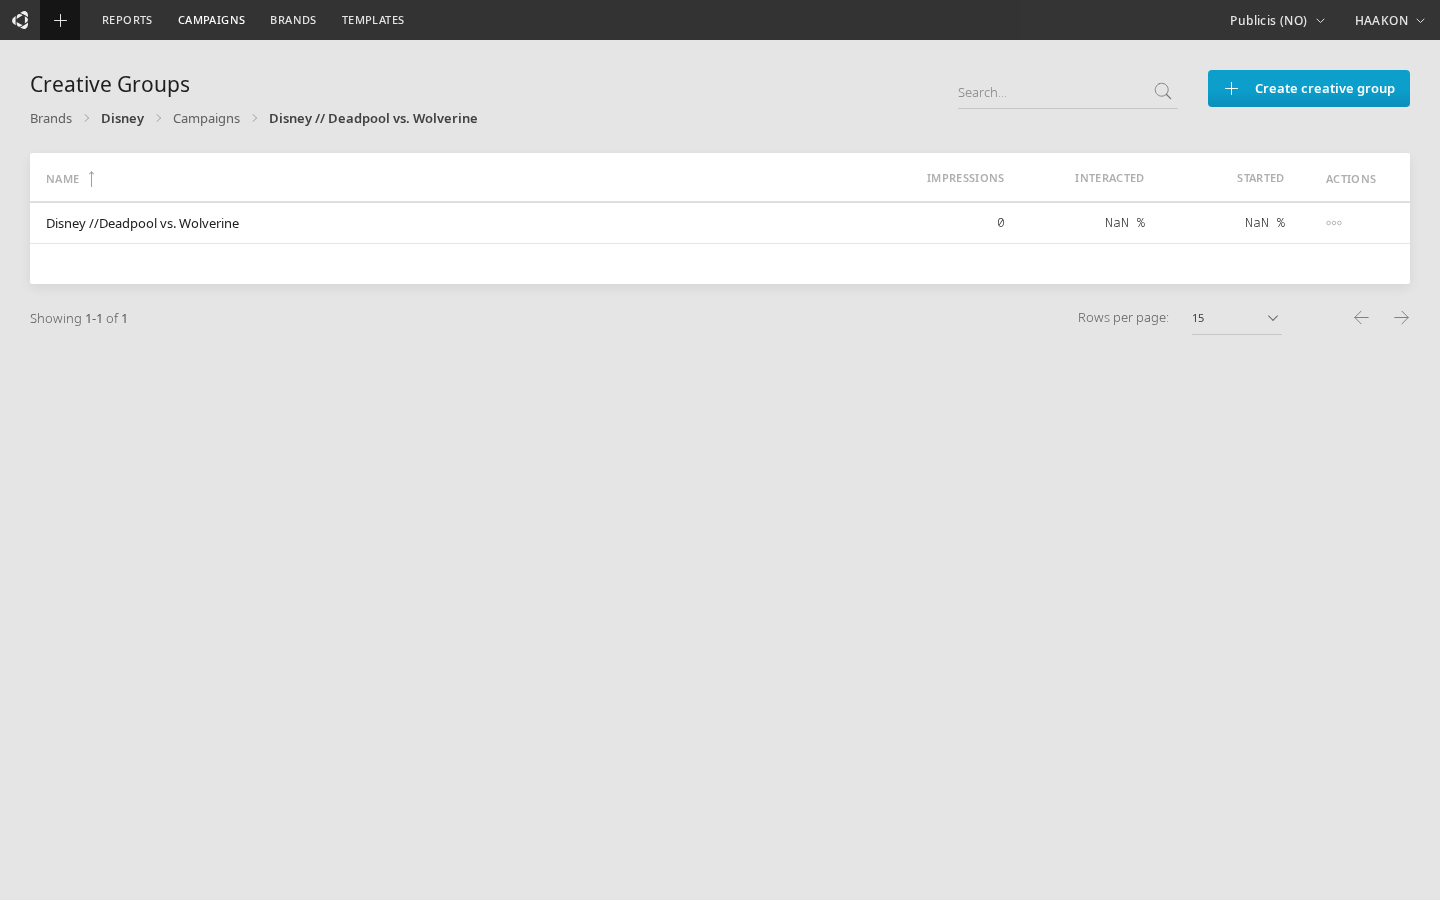Go to the previous page arrow
Image resolution: width=1440 pixels, height=900 pixels.
(1361, 318)
